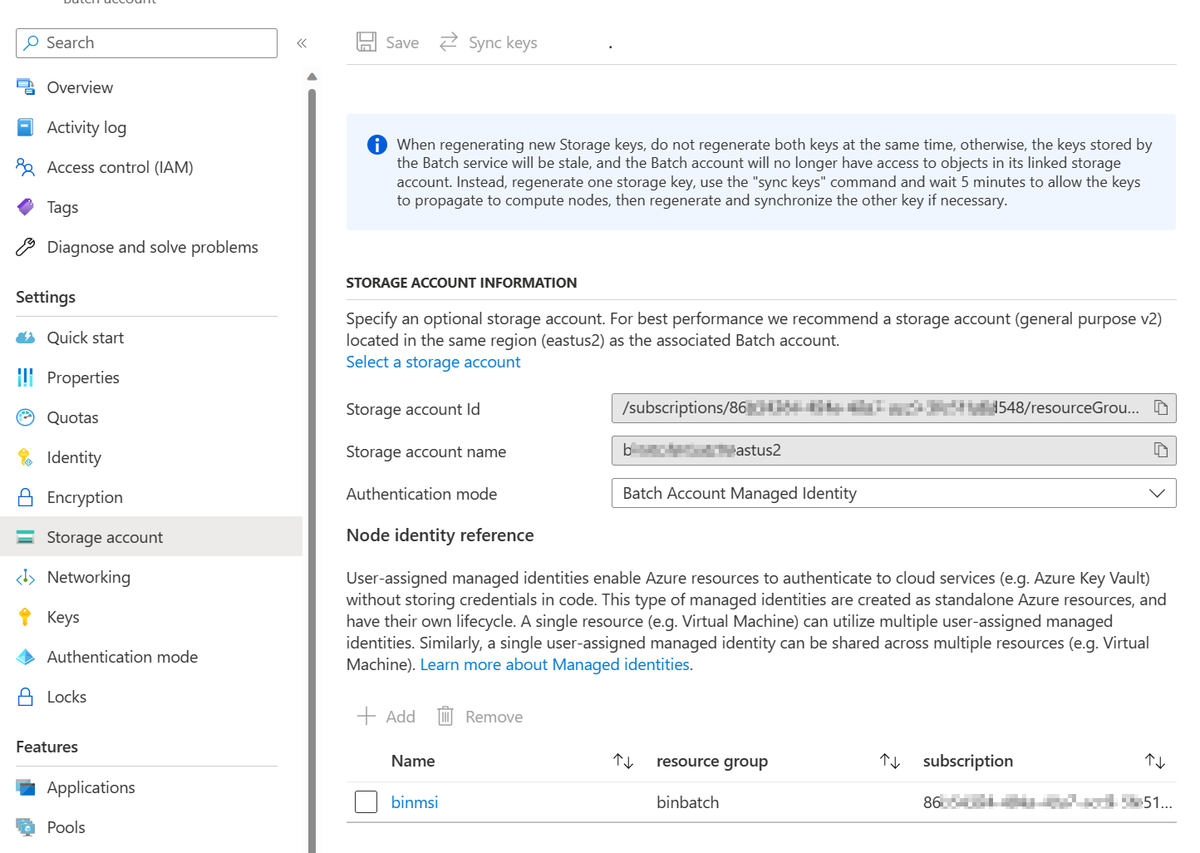Click the sidebar vertical scrollbar
The height and width of the screenshot is (853, 1200).
tap(312, 470)
